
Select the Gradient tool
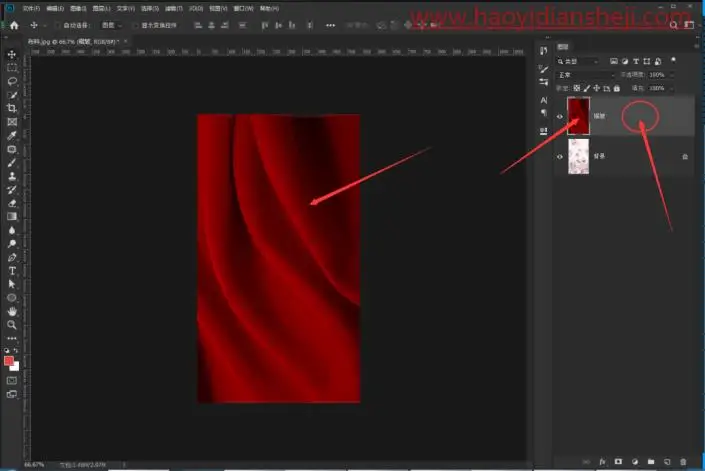[x=12, y=217]
